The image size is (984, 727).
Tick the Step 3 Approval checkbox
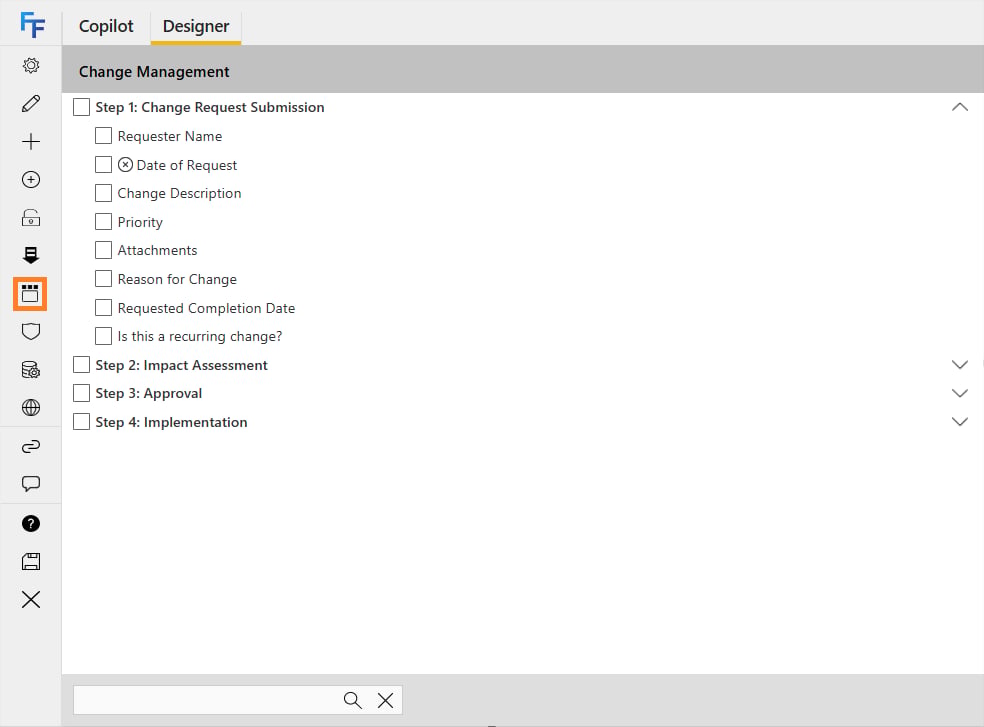82,393
